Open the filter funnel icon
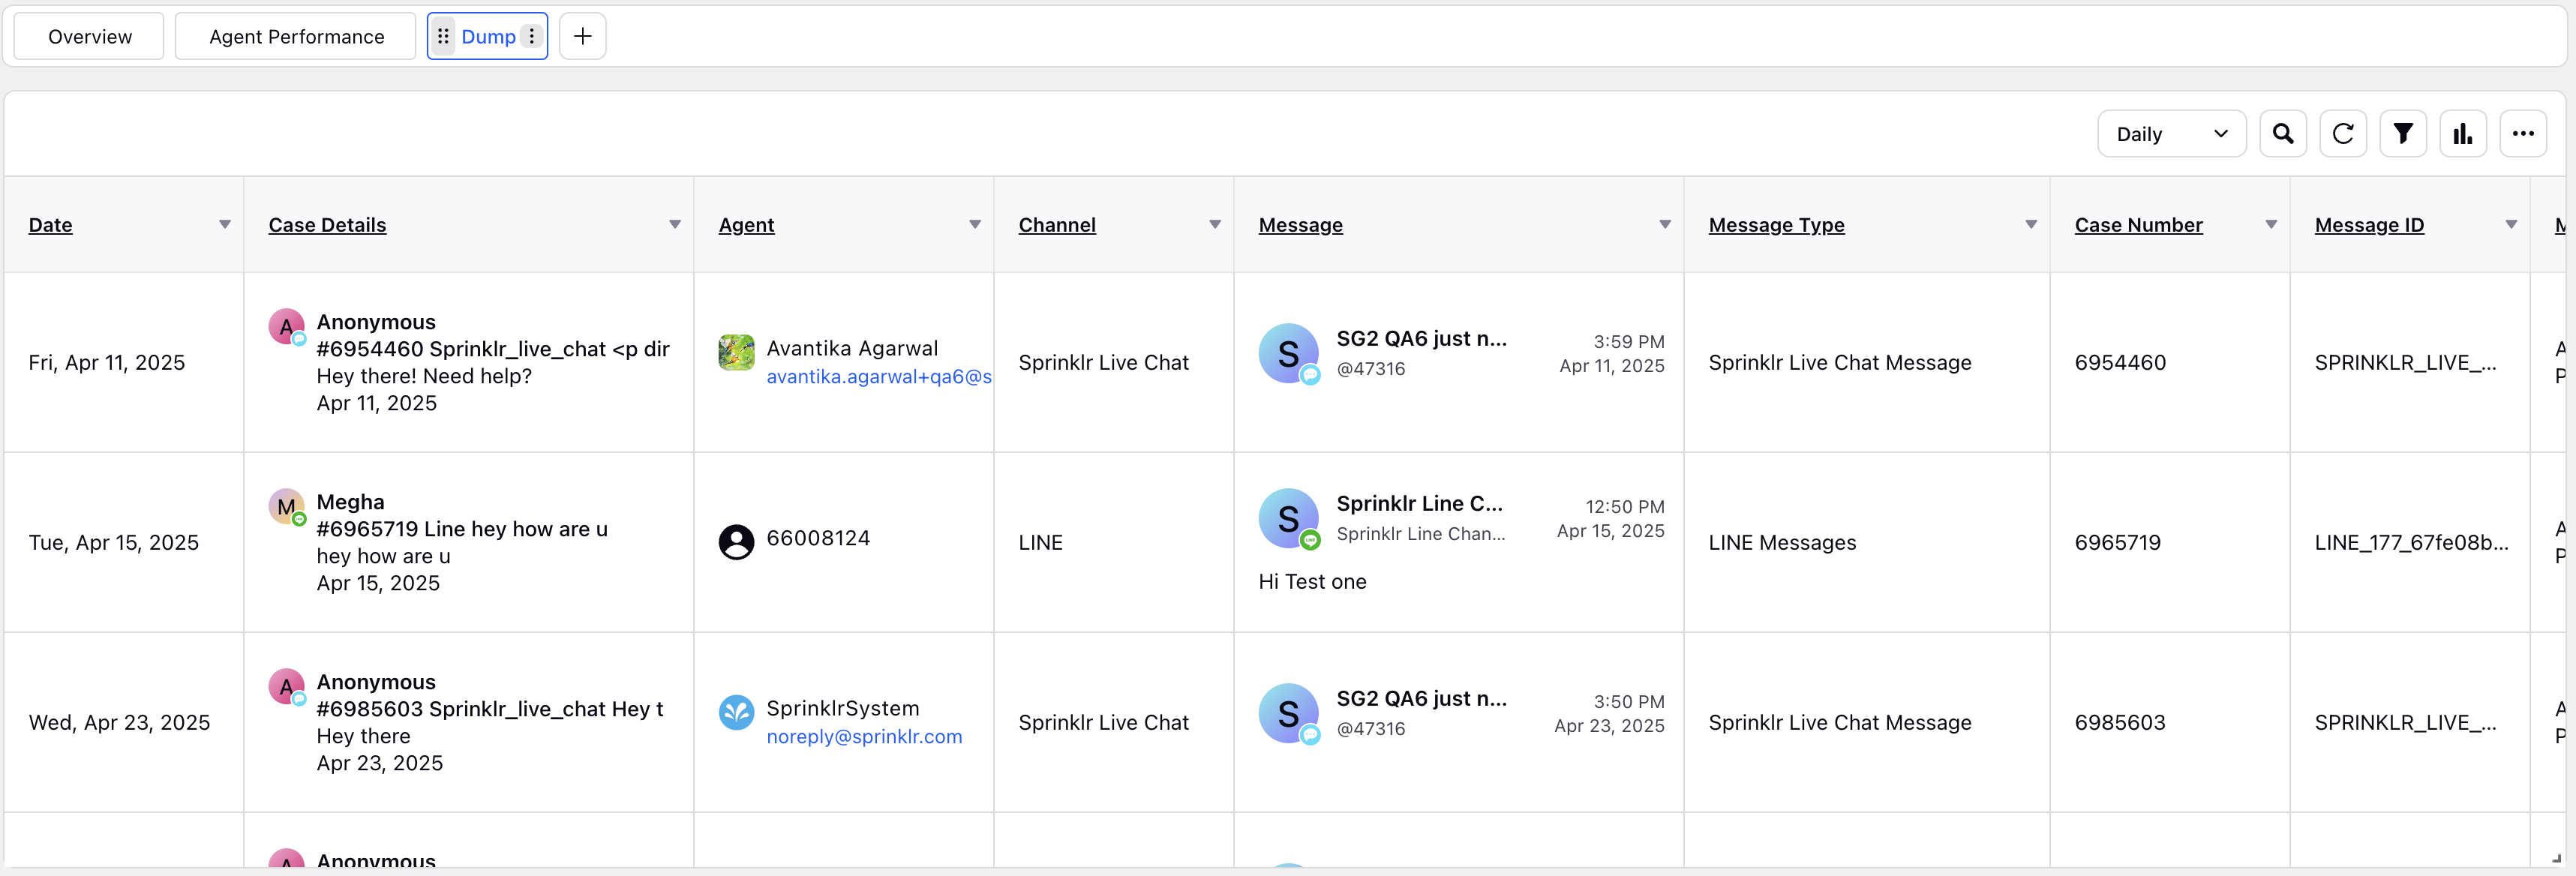 tap(2402, 134)
